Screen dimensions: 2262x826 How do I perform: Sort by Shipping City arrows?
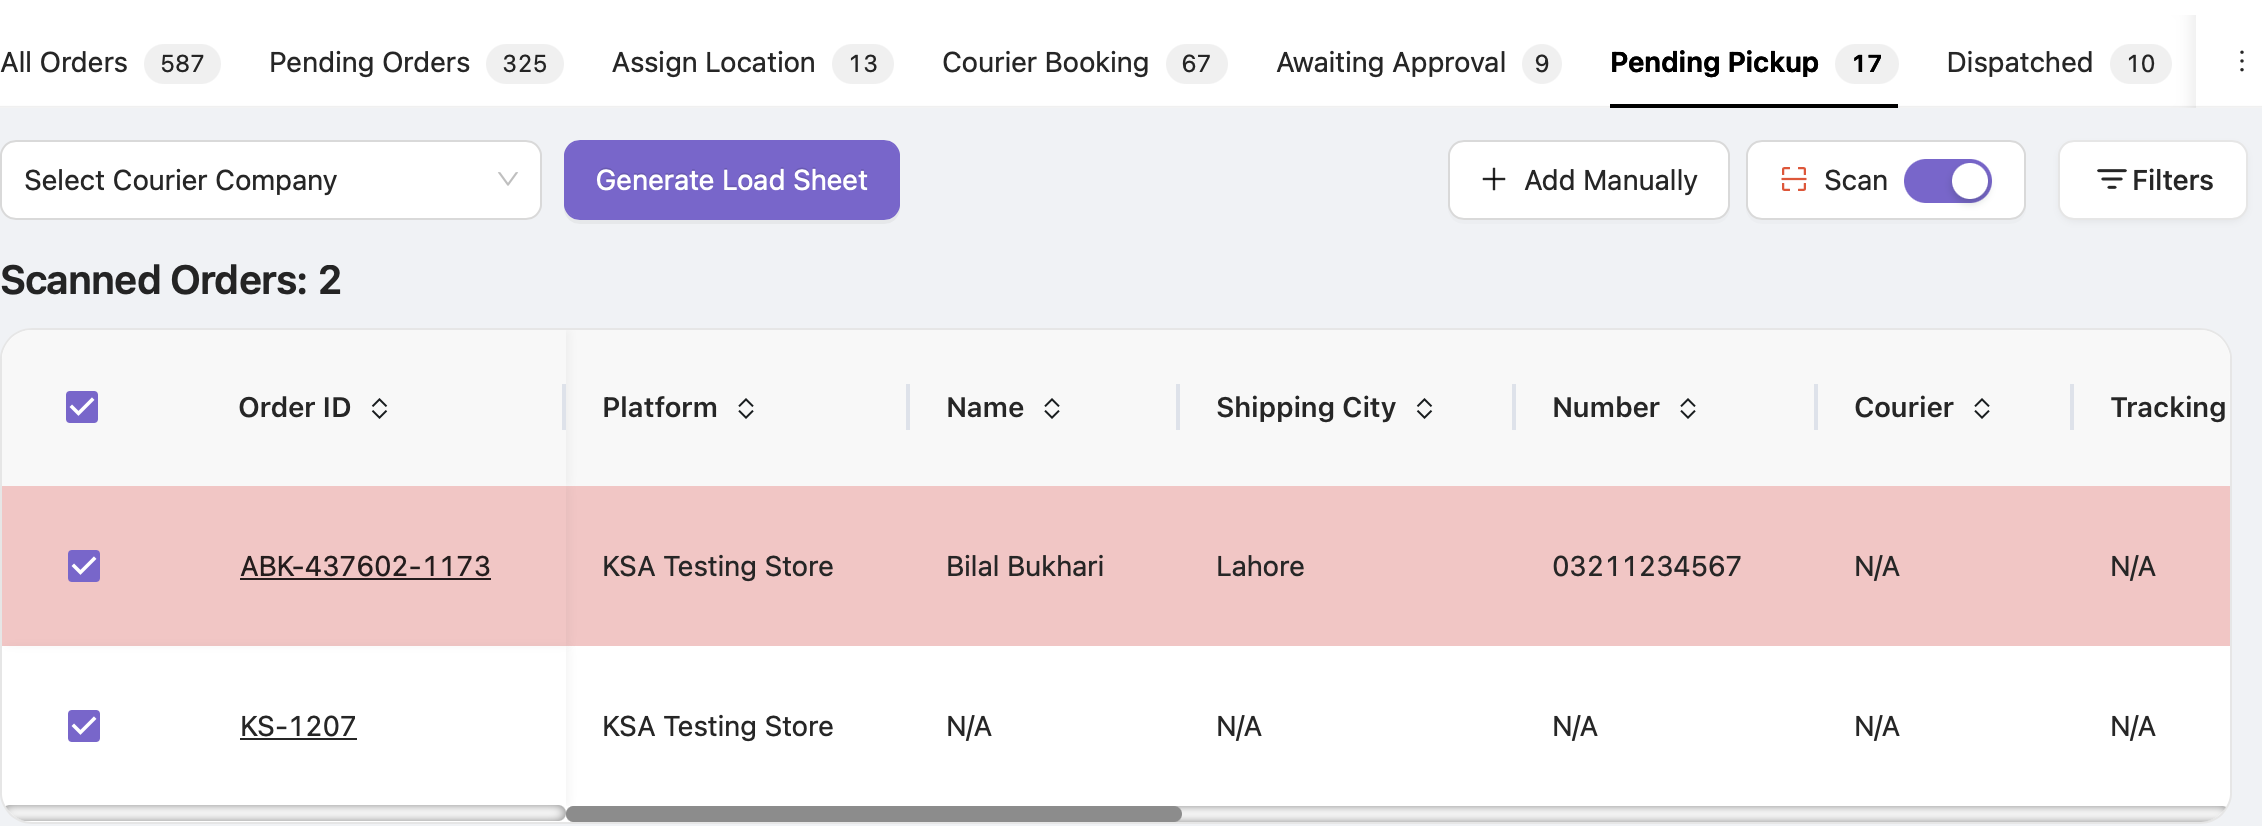[x=1425, y=408]
